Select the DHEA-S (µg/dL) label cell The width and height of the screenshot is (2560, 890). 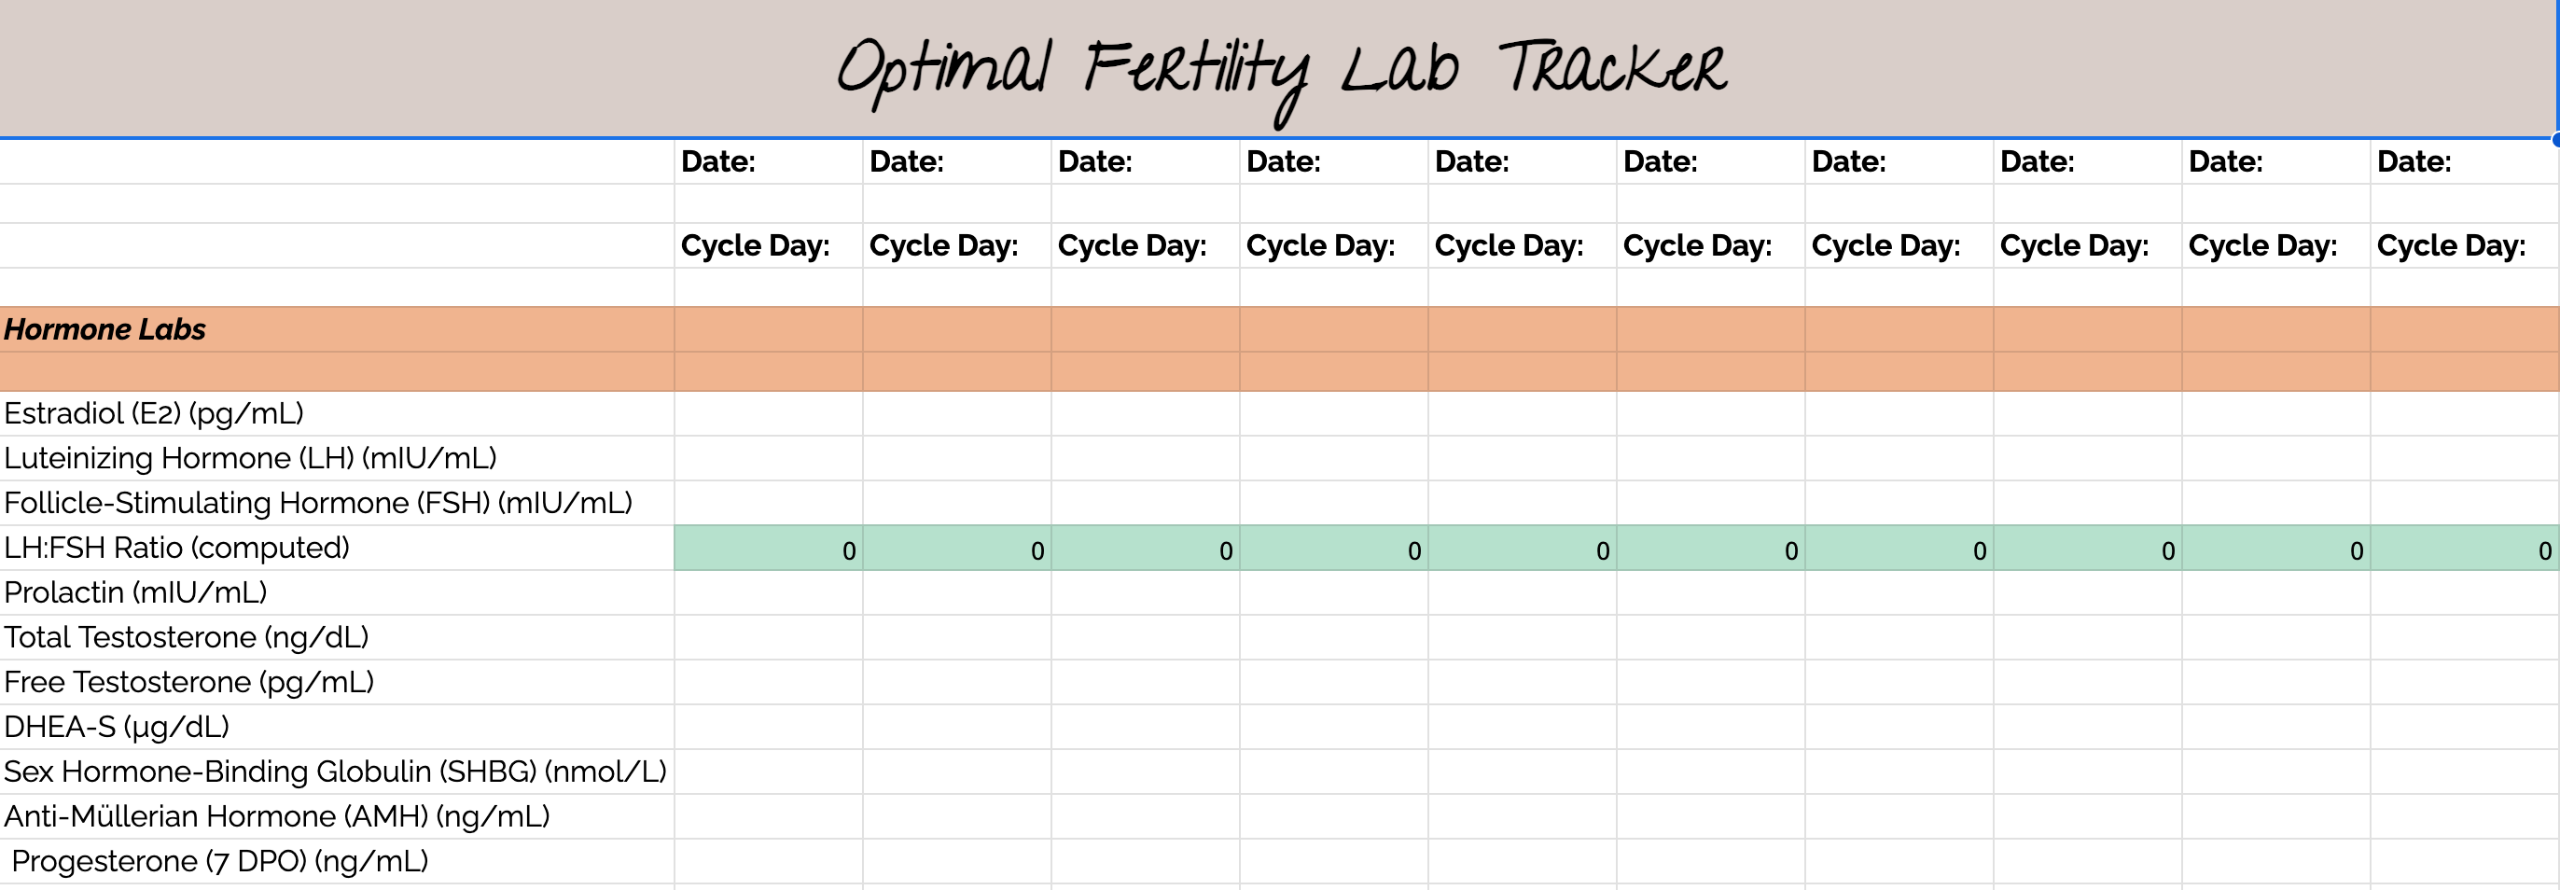tap(337, 727)
